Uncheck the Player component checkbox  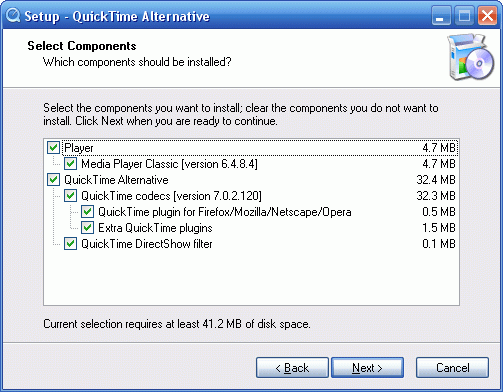click(x=53, y=148)
